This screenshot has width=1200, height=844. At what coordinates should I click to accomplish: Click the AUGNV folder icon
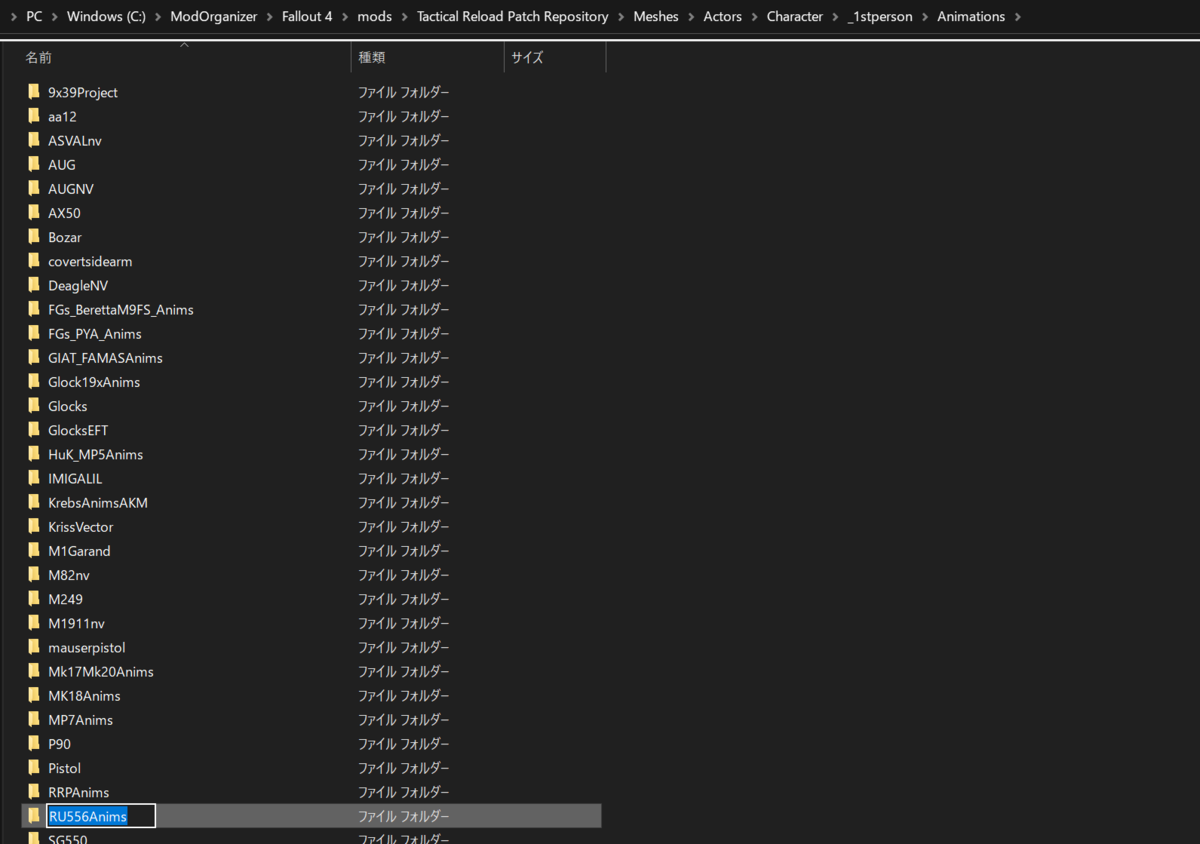click(x=34, y=188)
